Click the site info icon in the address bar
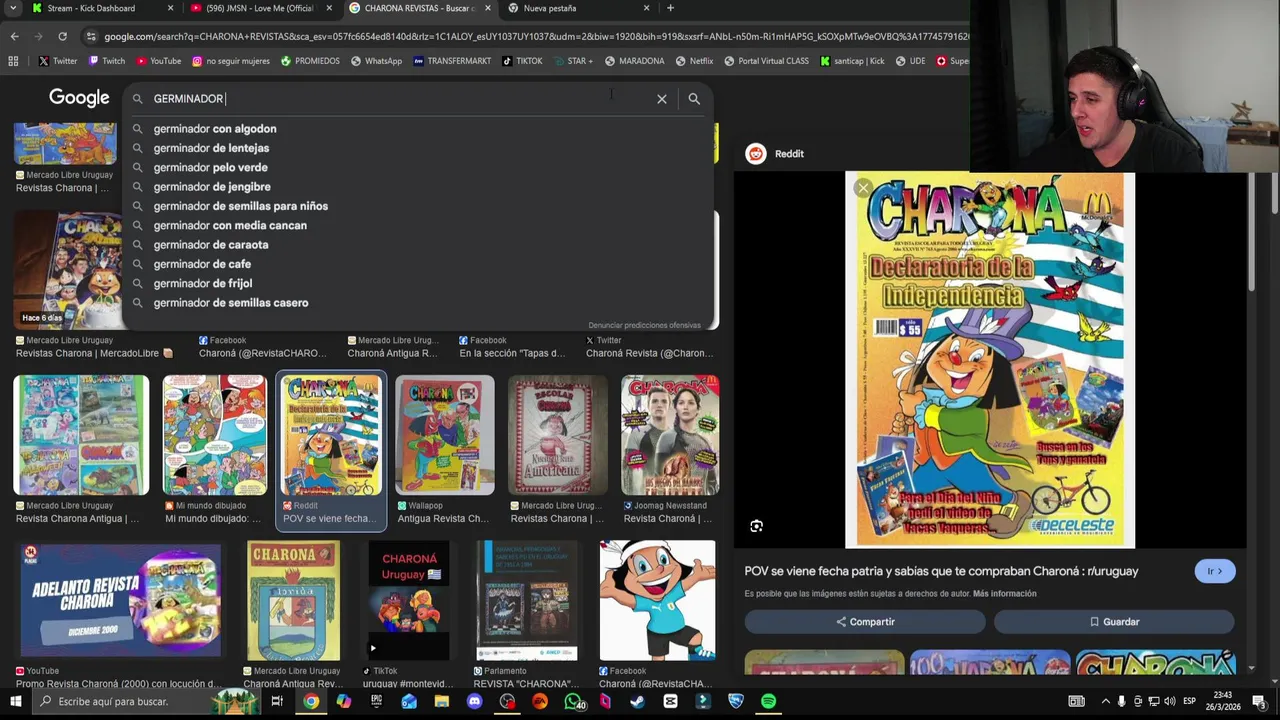Screen dimensions: 1280x720 [91, 36]
